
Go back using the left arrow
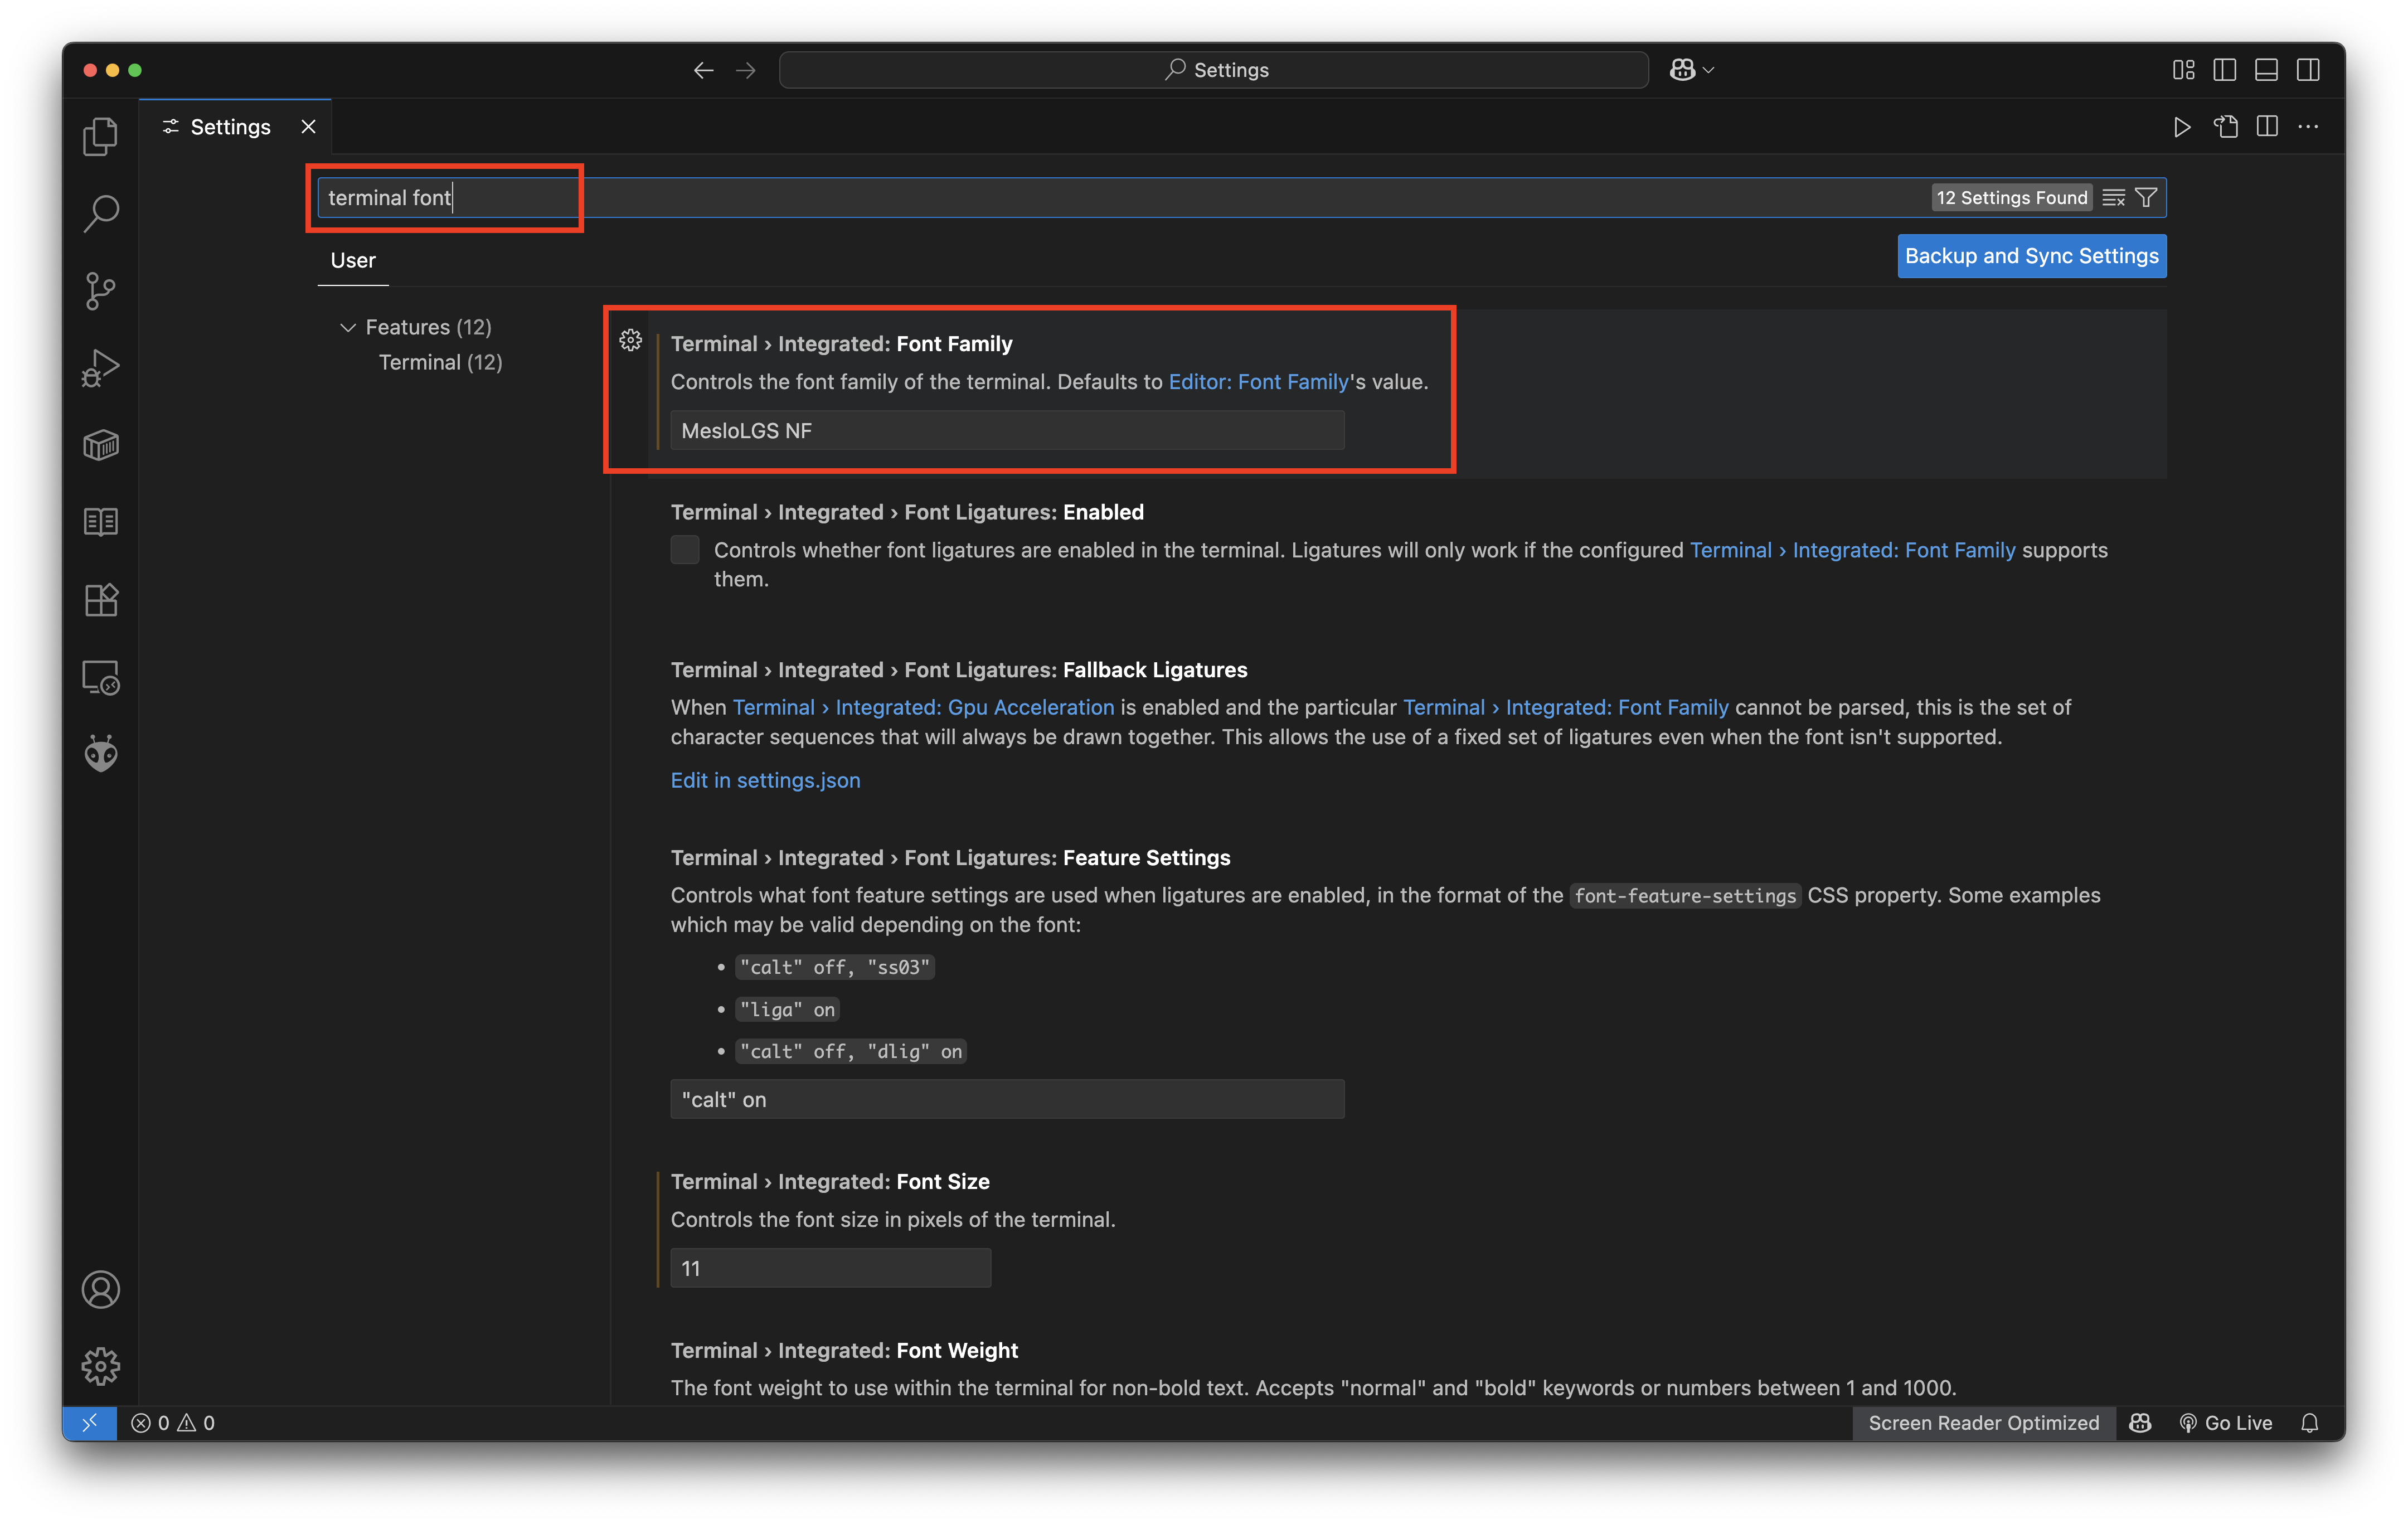coord(703,70)
